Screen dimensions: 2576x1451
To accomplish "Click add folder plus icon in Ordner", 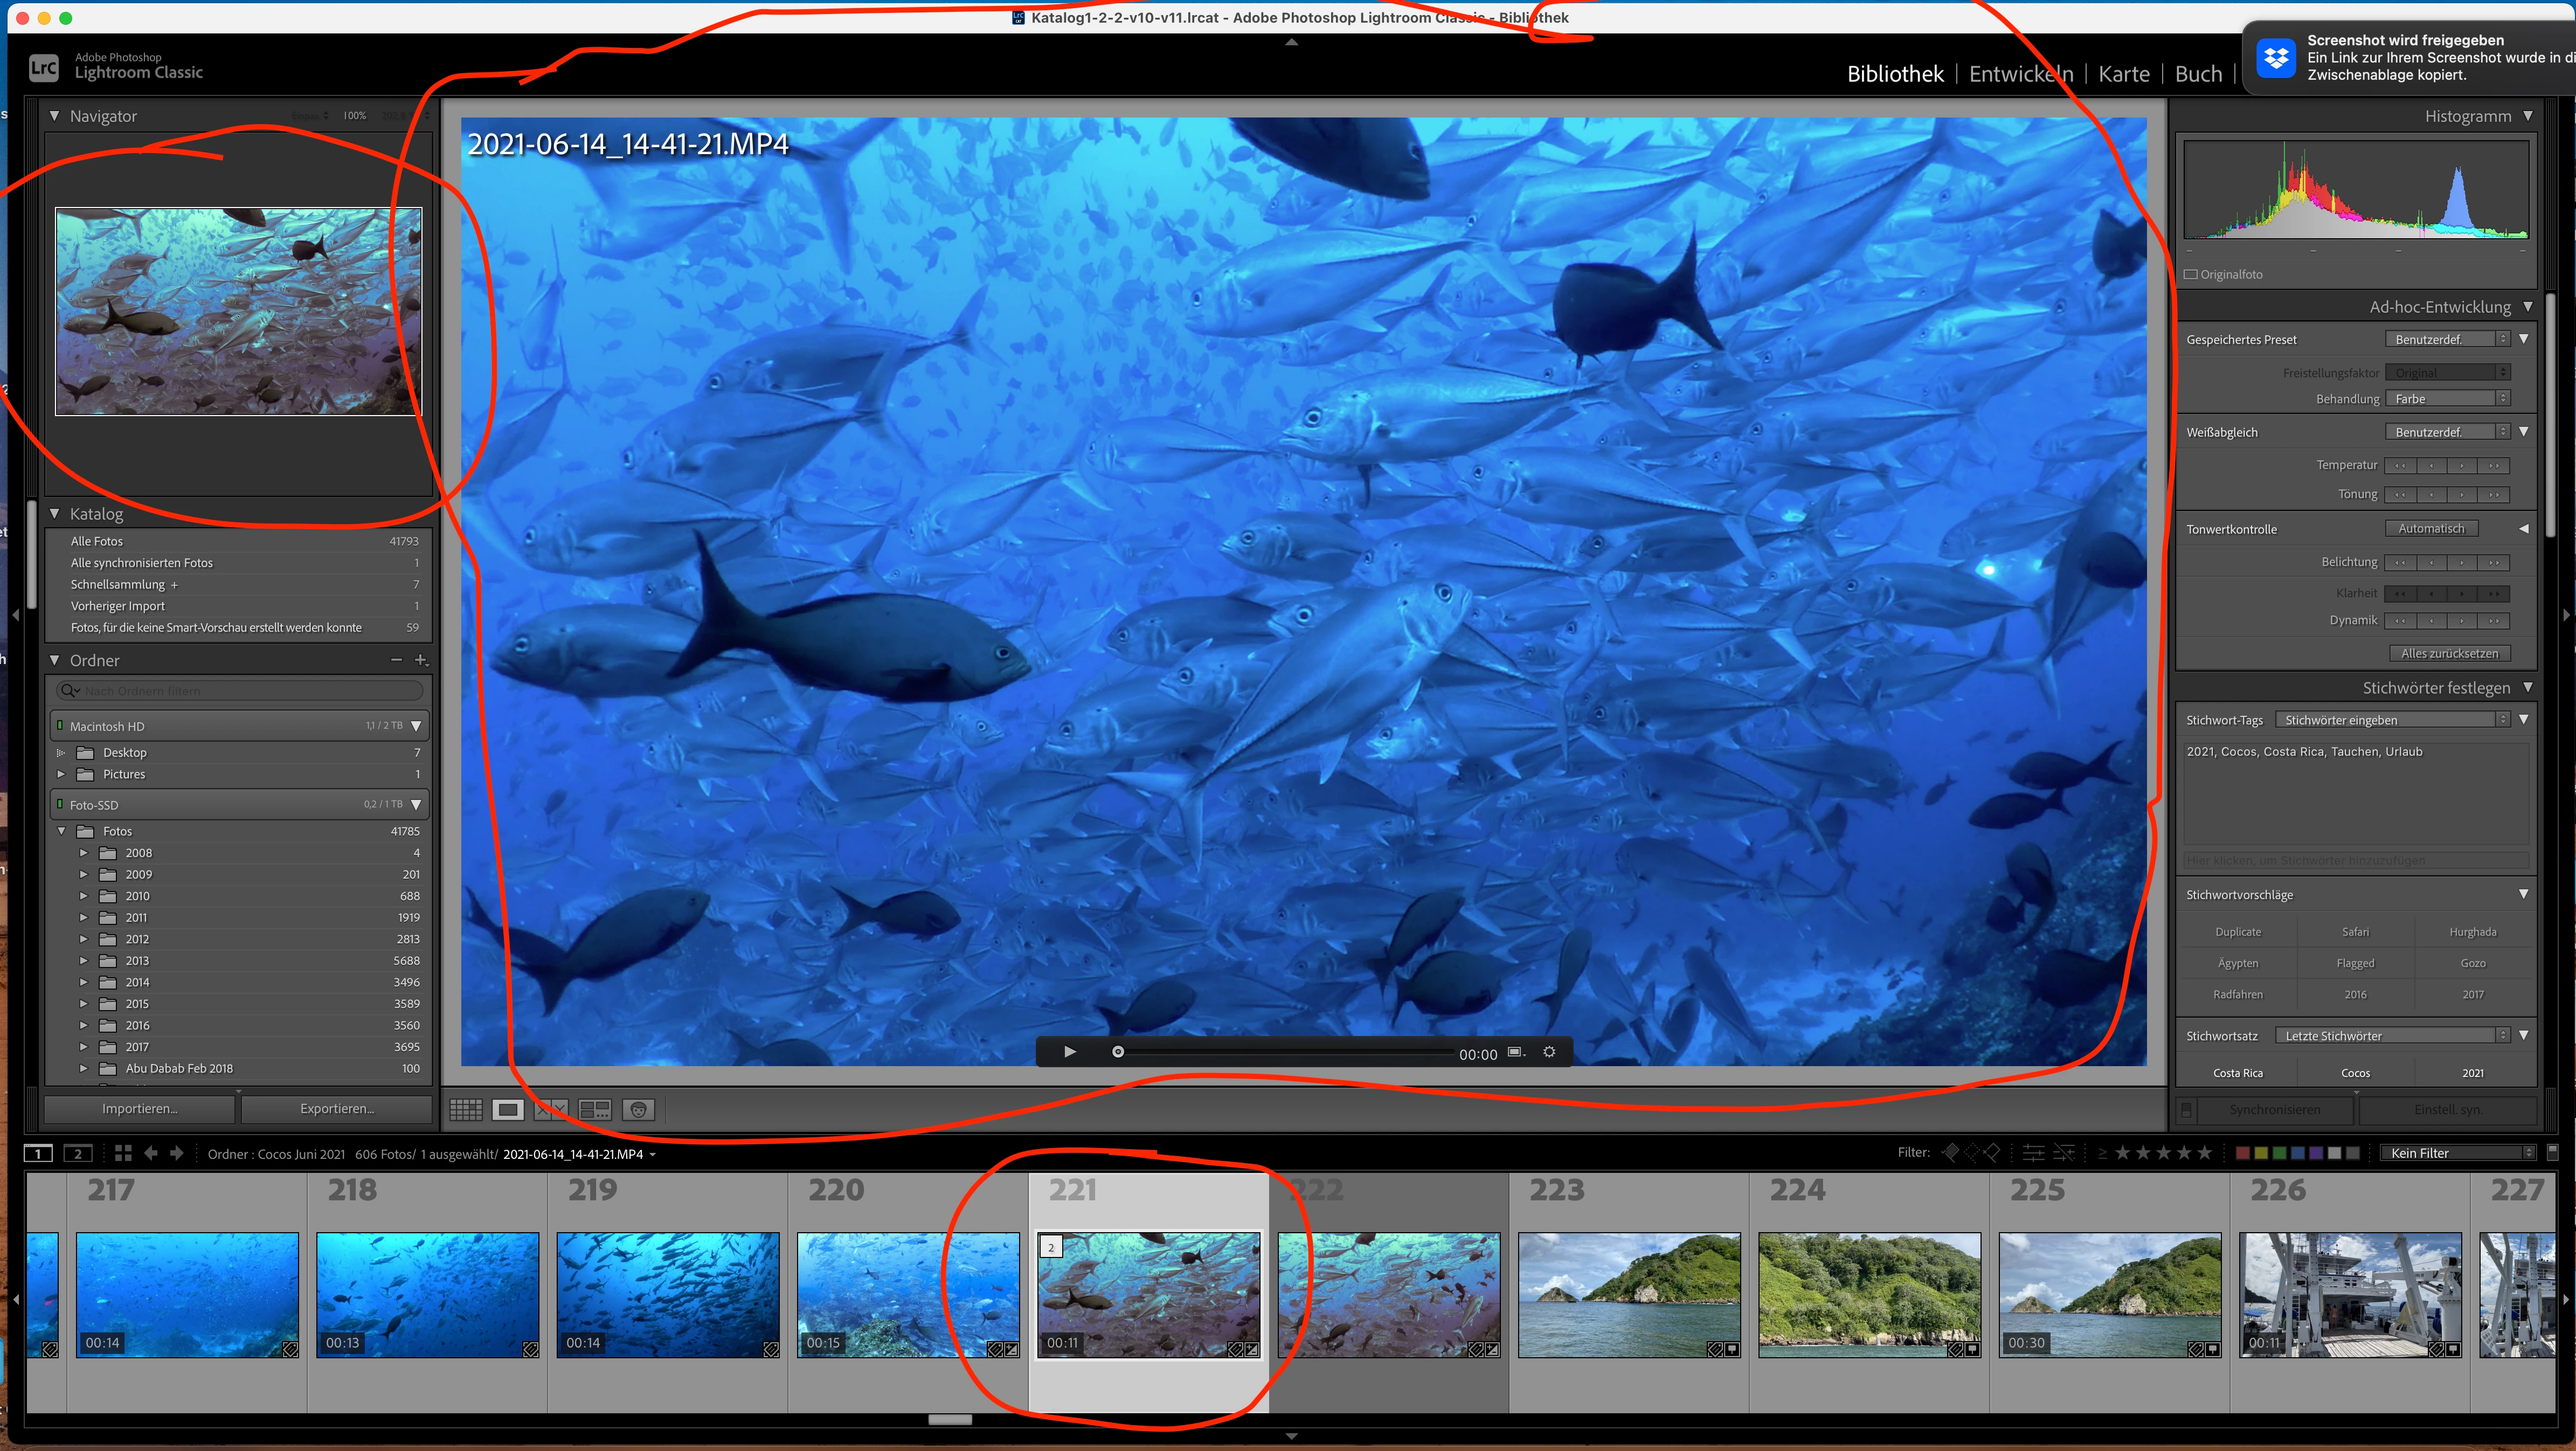I will 421,660.
